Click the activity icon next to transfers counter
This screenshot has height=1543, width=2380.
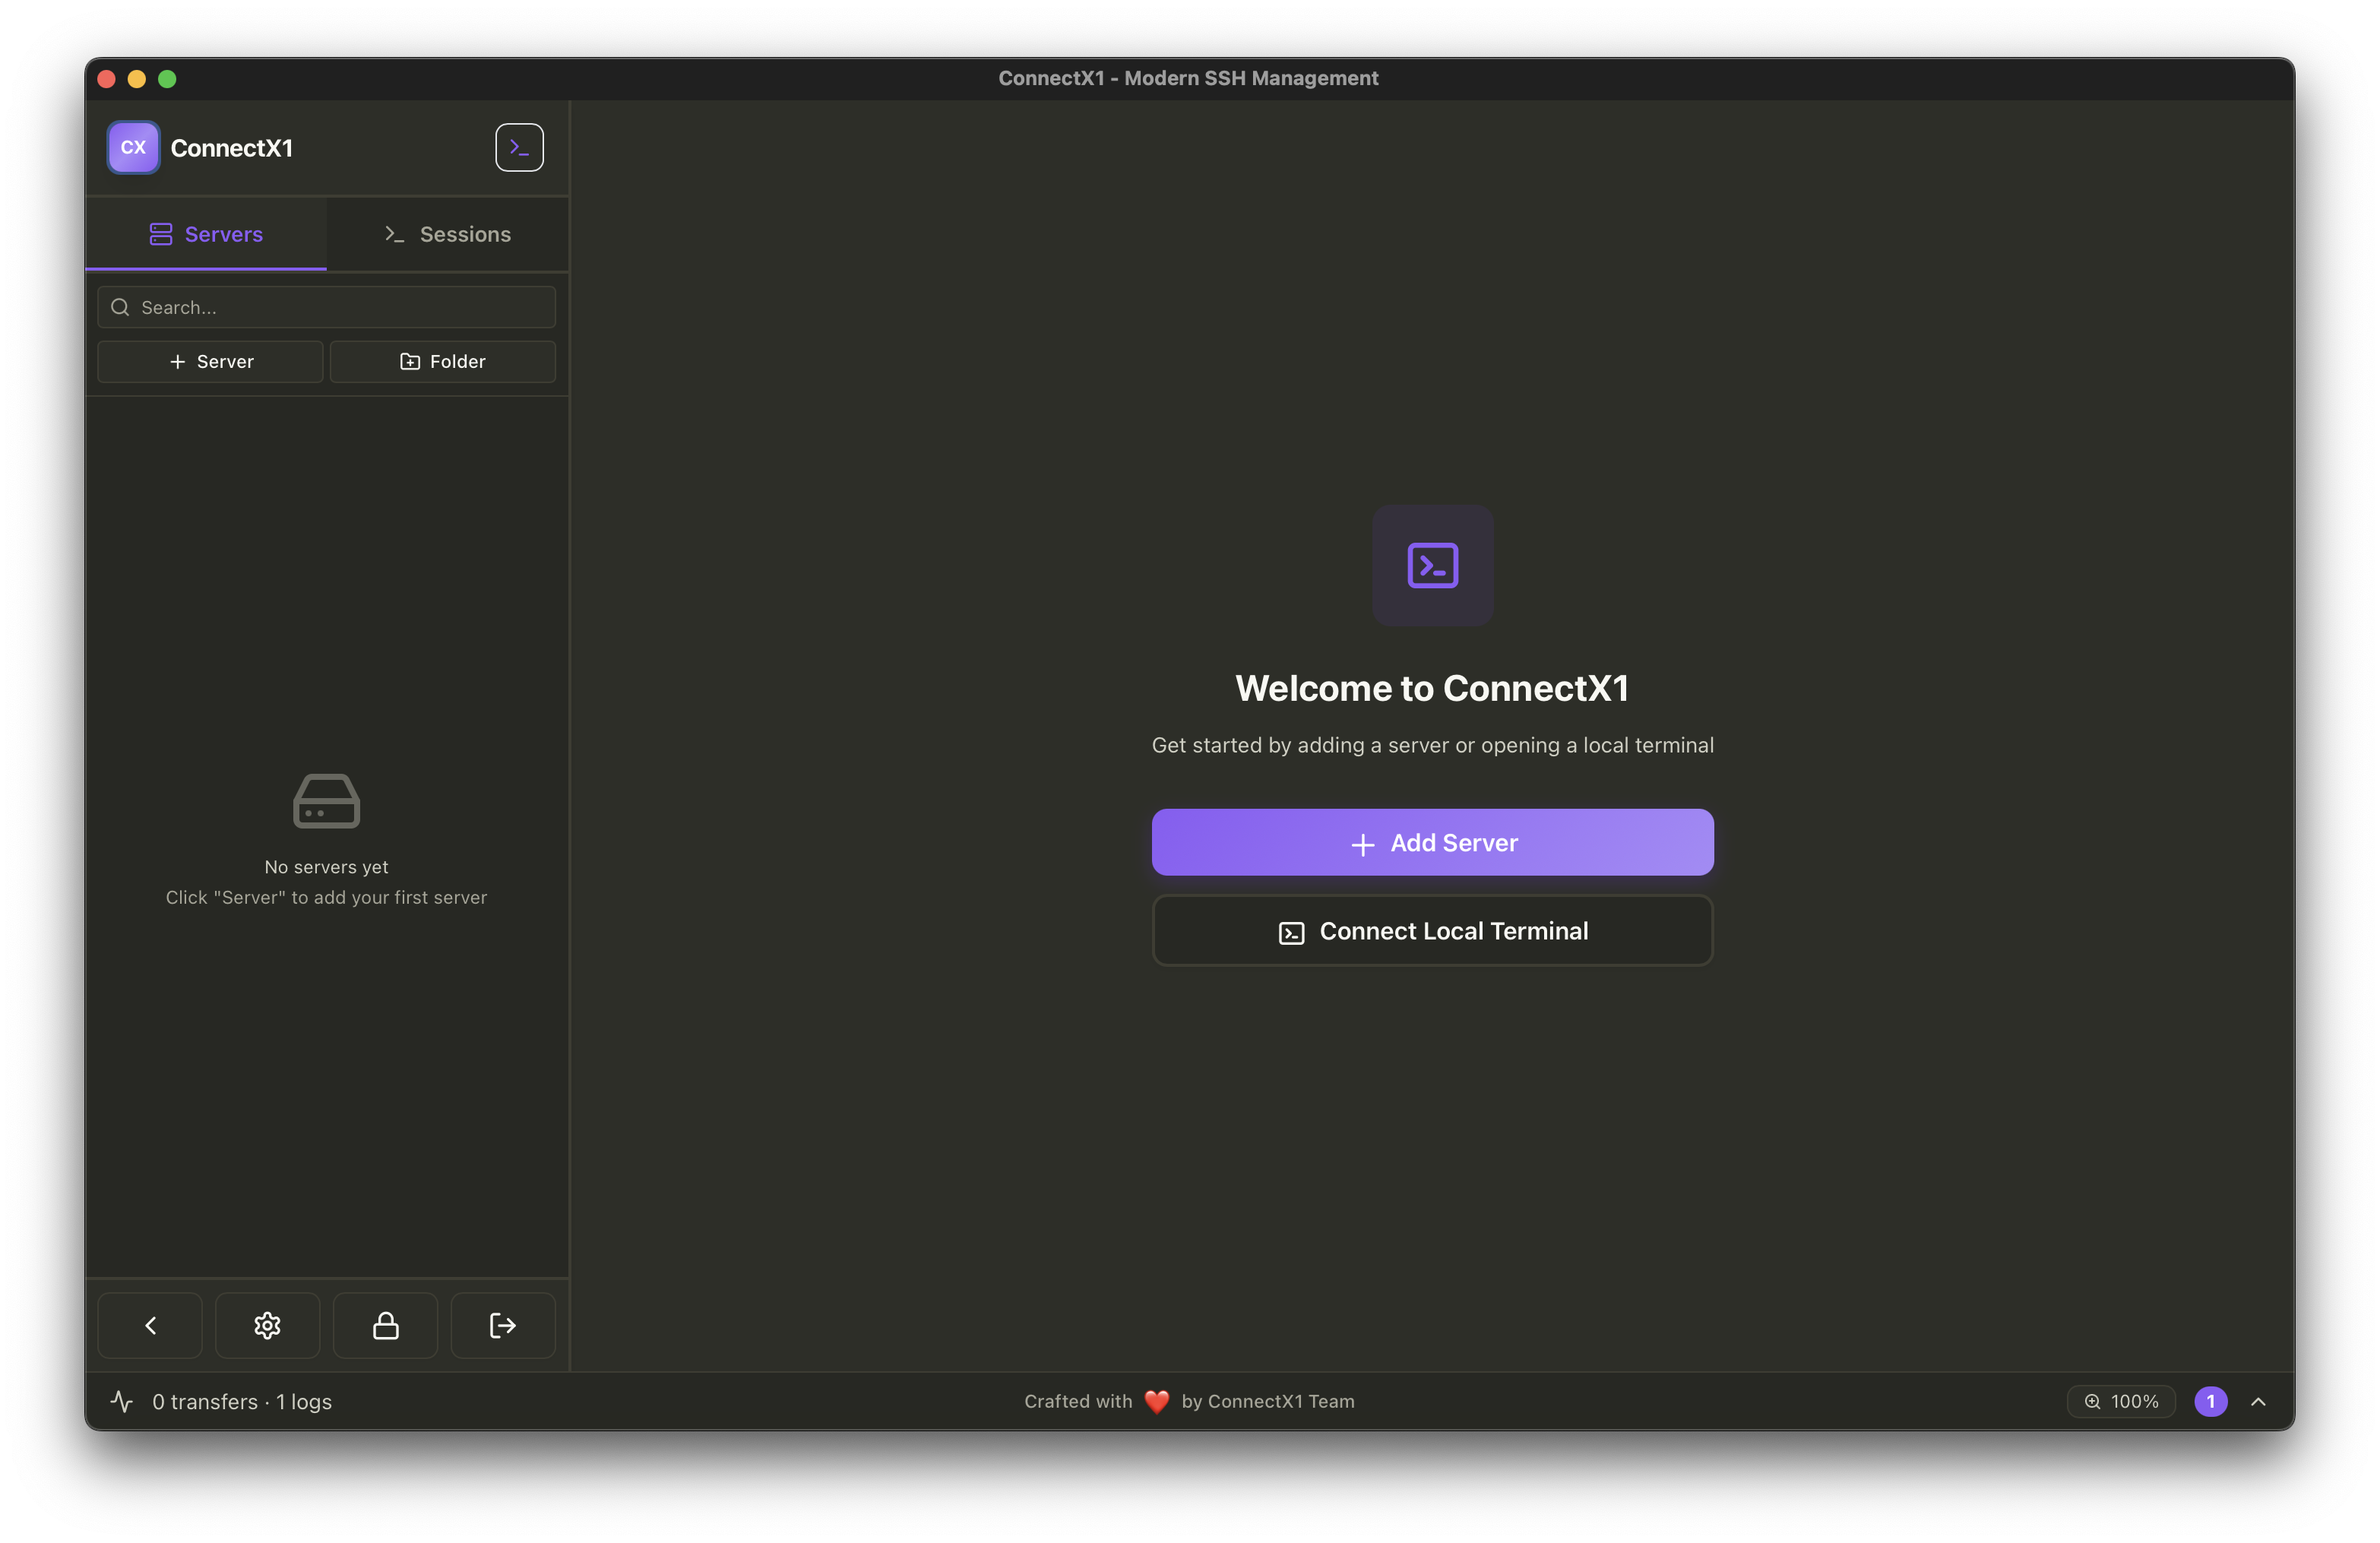click(122, 1401)
